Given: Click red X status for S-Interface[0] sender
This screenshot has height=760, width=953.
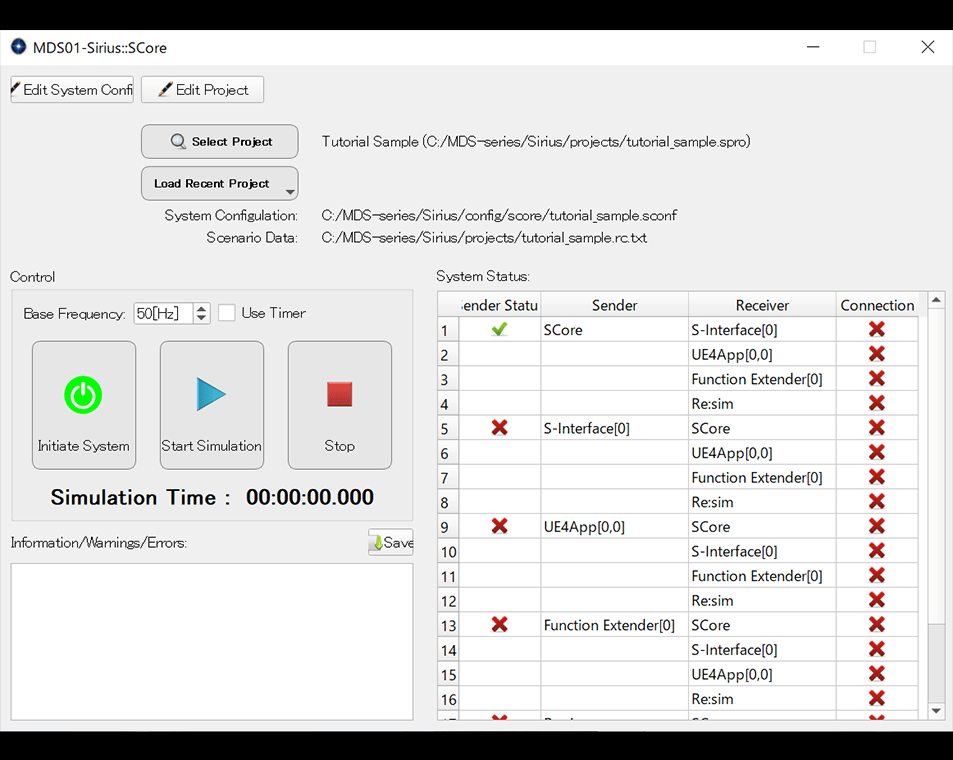Looking at the screenshot, I should pyautogui.click(x=499, y=428).
